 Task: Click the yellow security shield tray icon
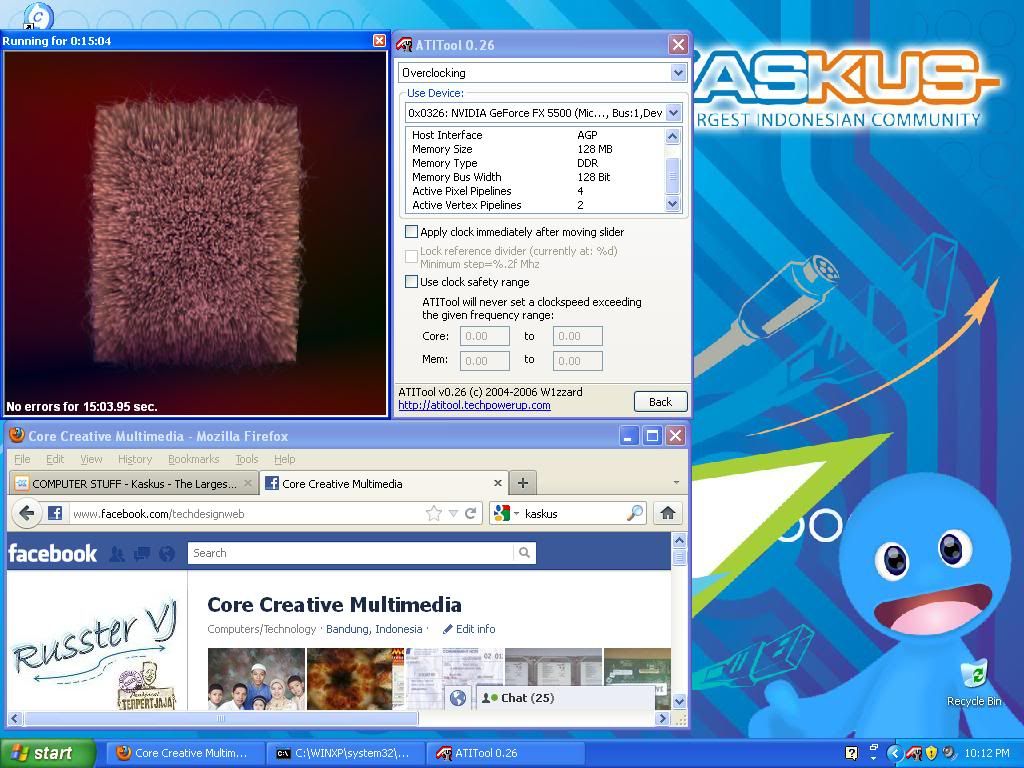point(932,753)
